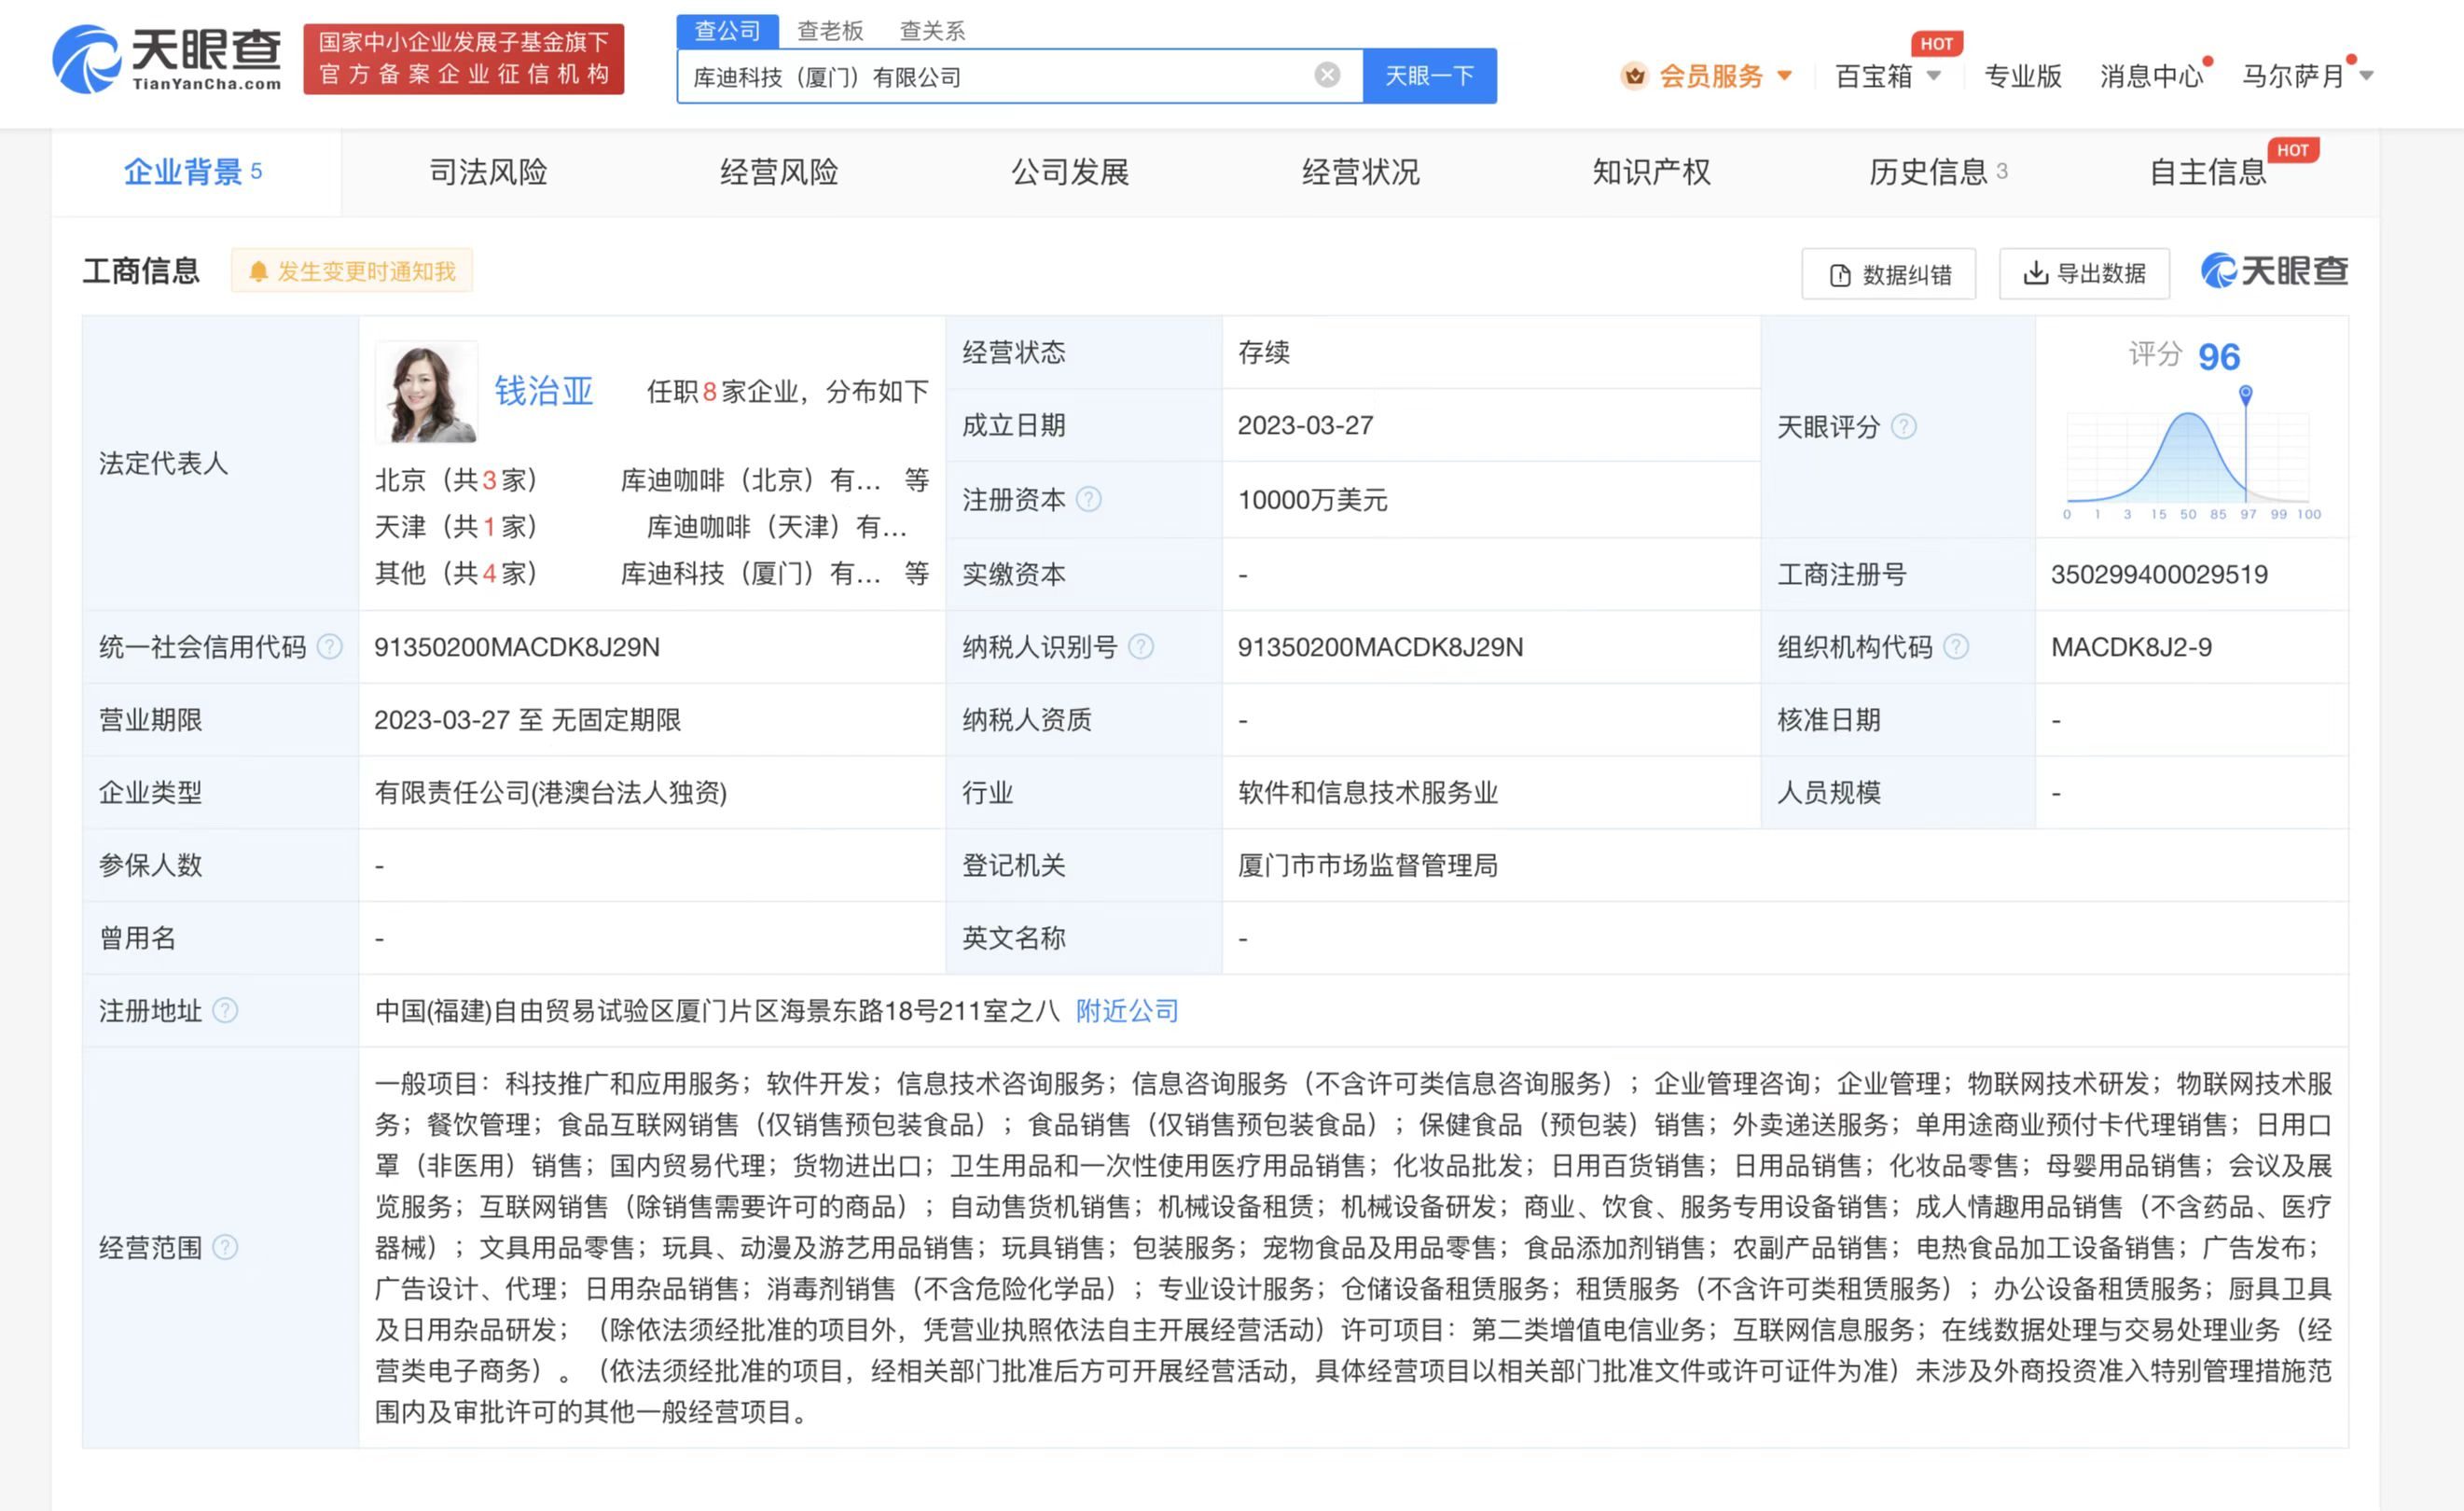The height and width of the screenshot is (1511, 2464).
Task: Clear the search box with the X icon
Action: tap(1327, 75)
